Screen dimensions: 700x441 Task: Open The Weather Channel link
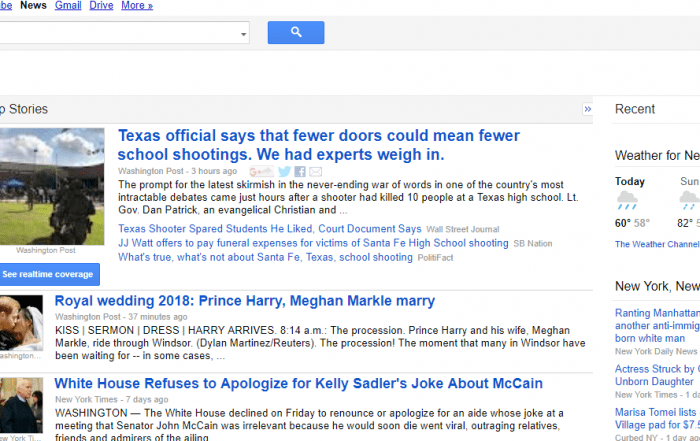click(657, 245)
